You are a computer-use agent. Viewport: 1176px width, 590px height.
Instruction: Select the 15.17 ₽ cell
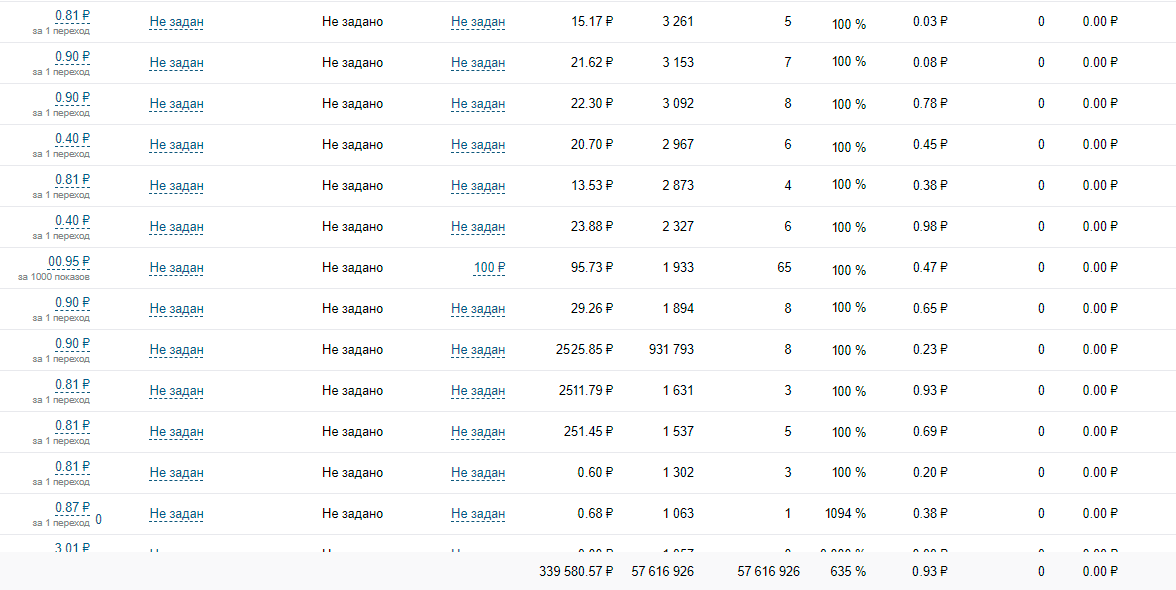(591, 21)
